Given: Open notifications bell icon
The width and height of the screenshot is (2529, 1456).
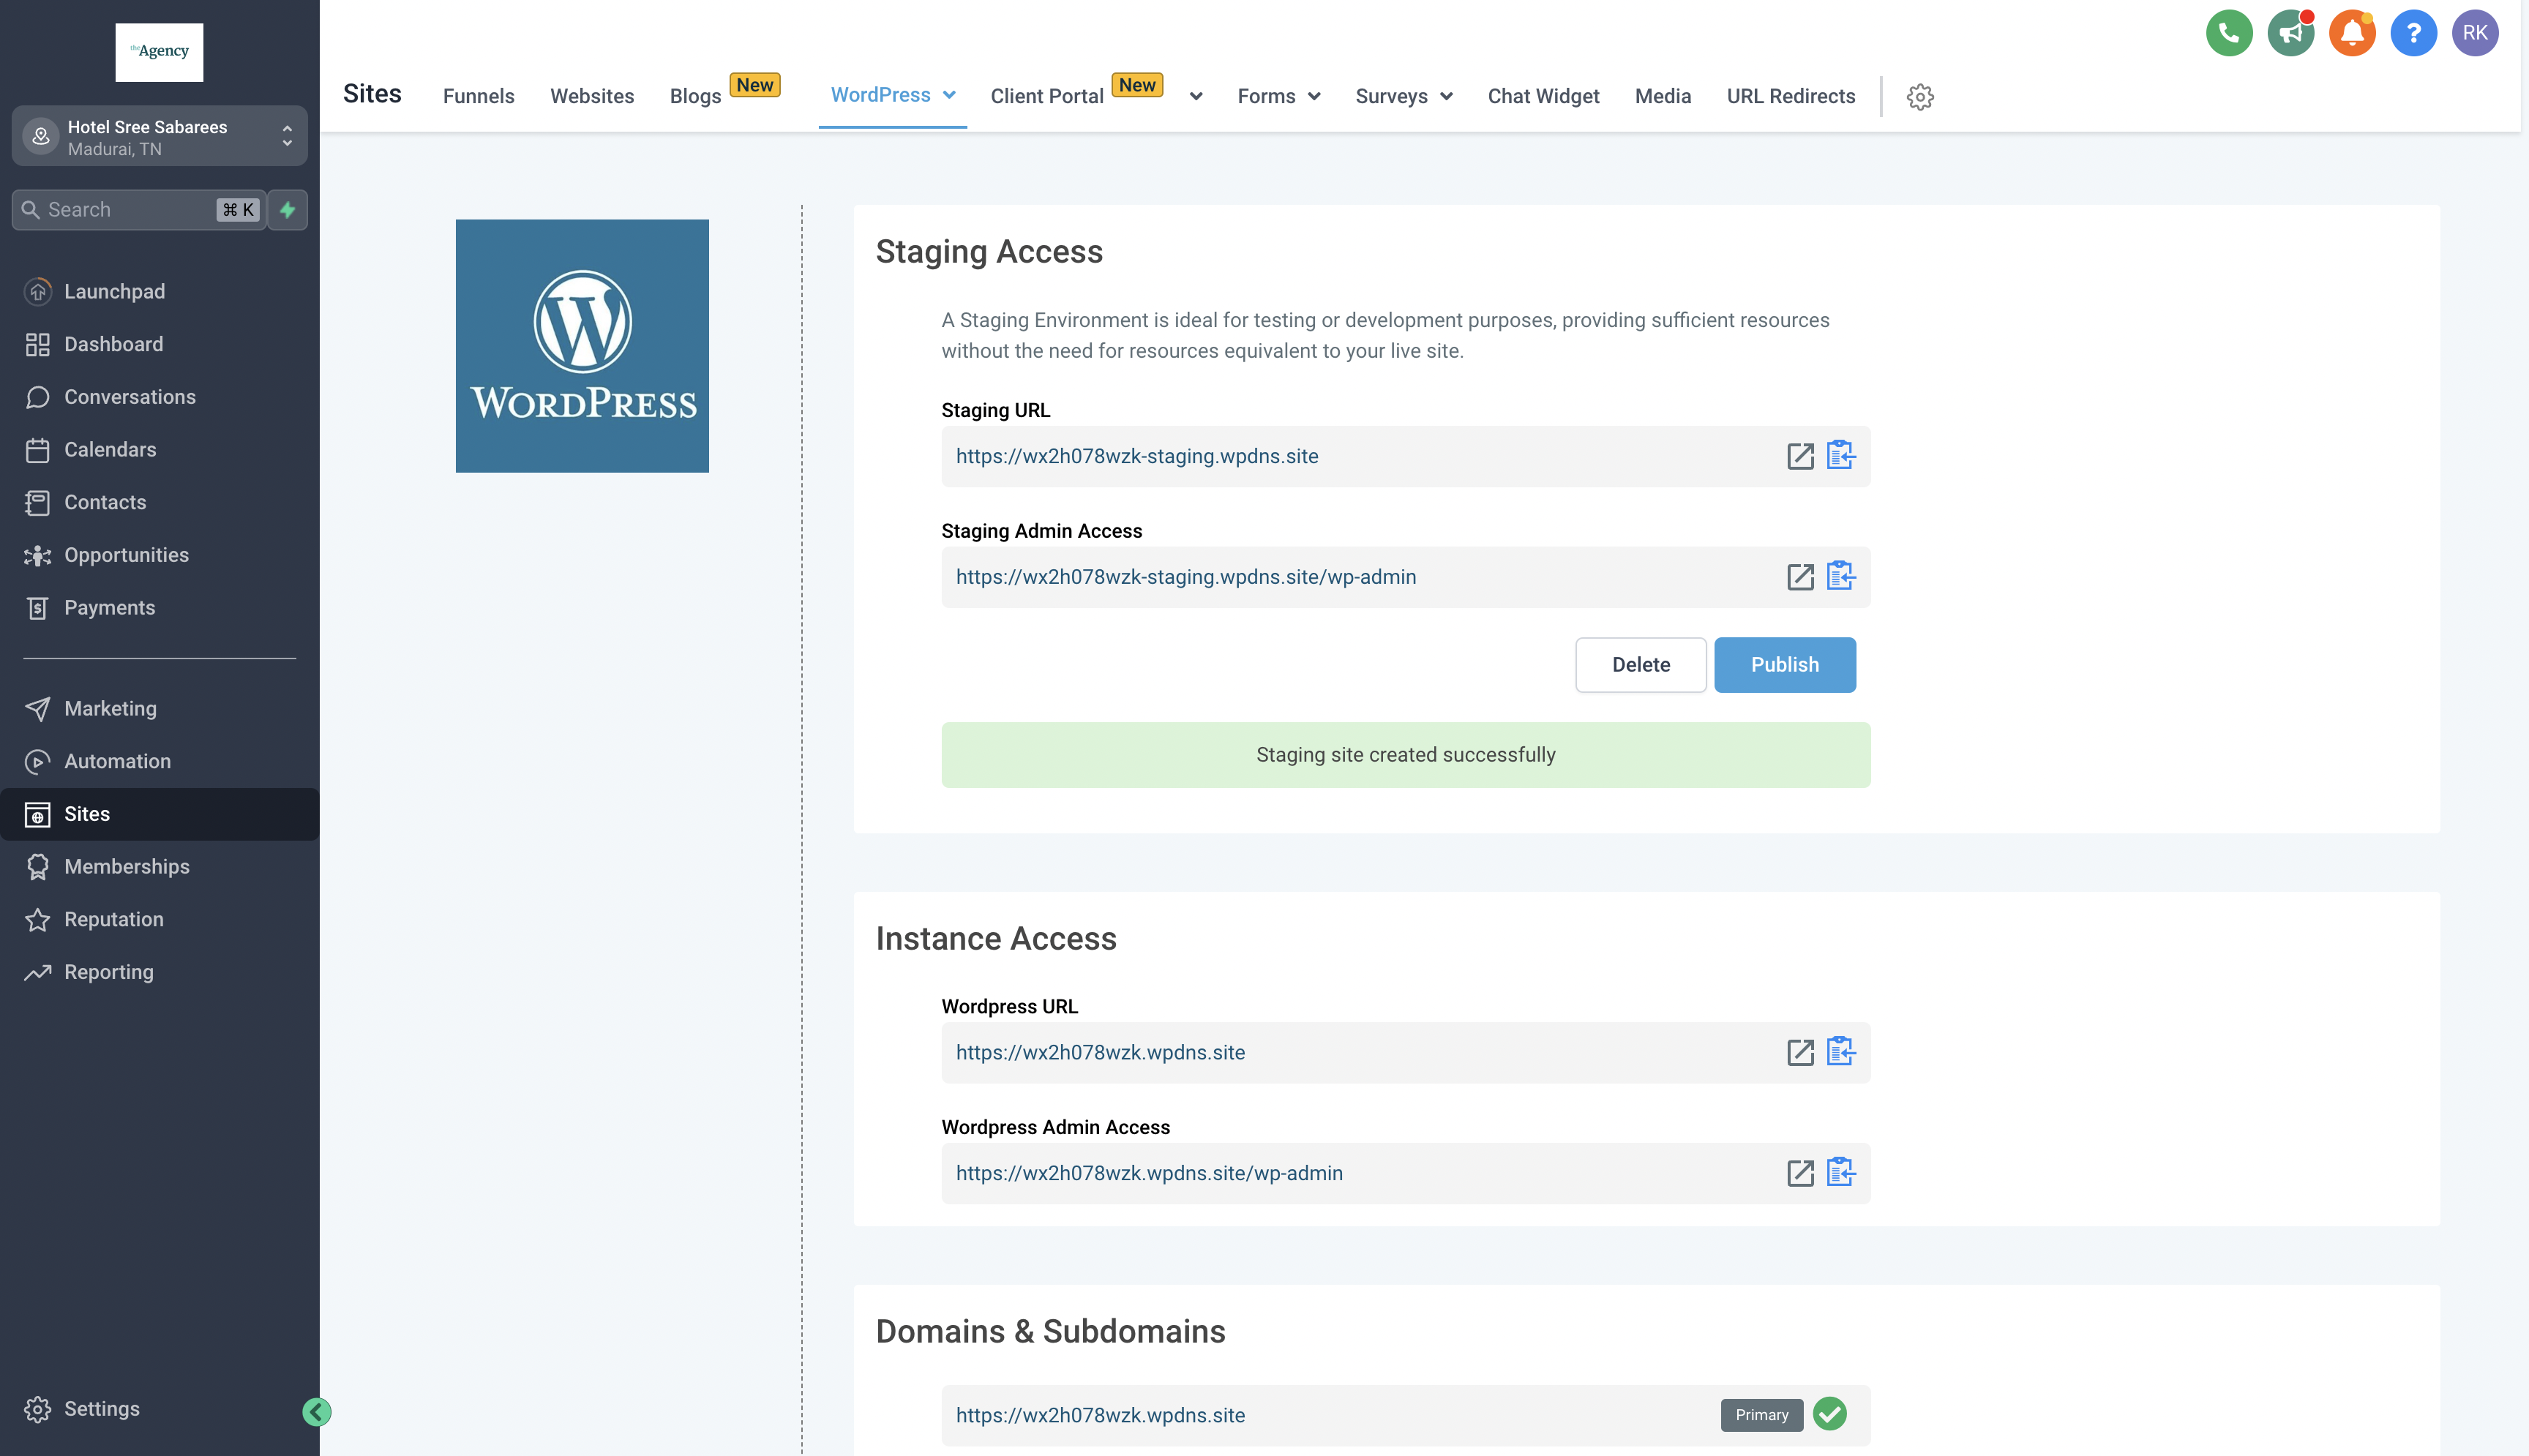Looking at the screenshot, I should click(2351, 33).
